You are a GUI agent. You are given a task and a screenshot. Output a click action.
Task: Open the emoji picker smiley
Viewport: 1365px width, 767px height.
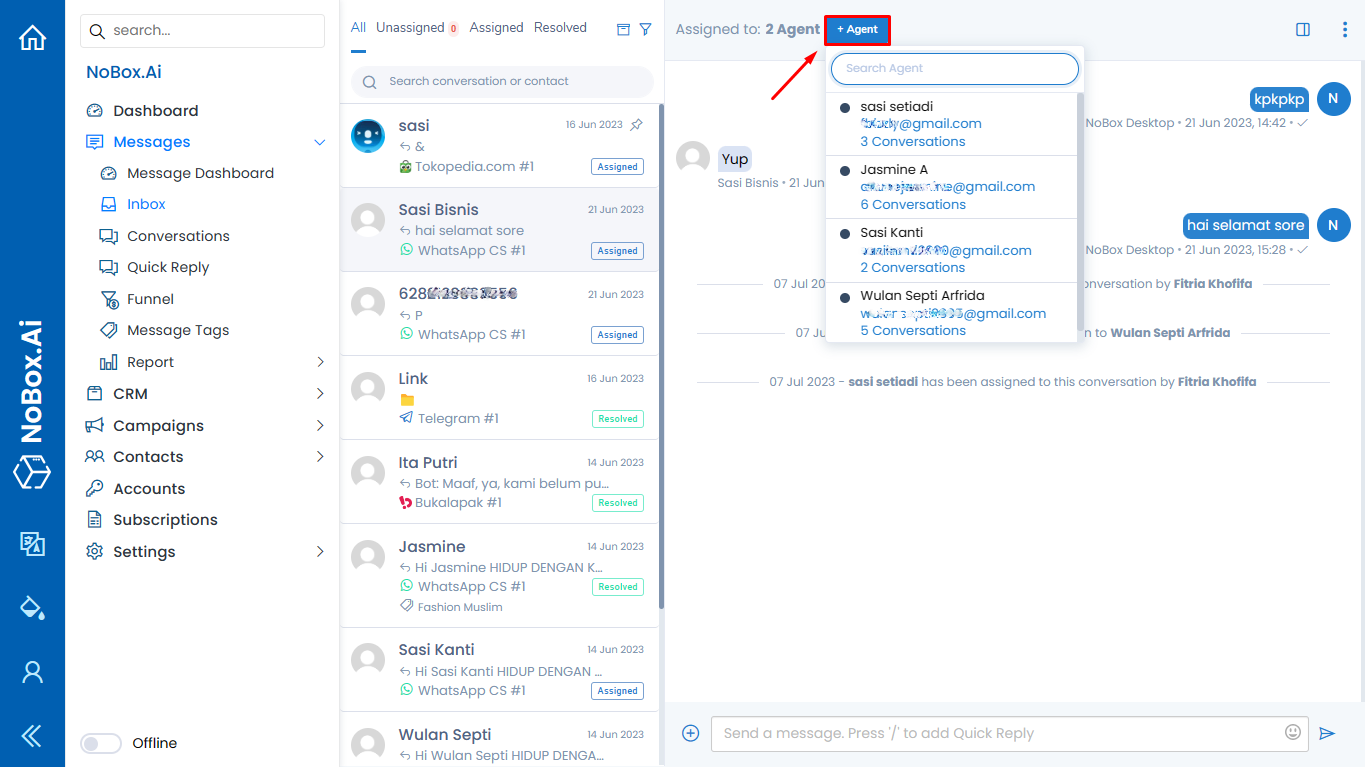tap(1293, 732)
